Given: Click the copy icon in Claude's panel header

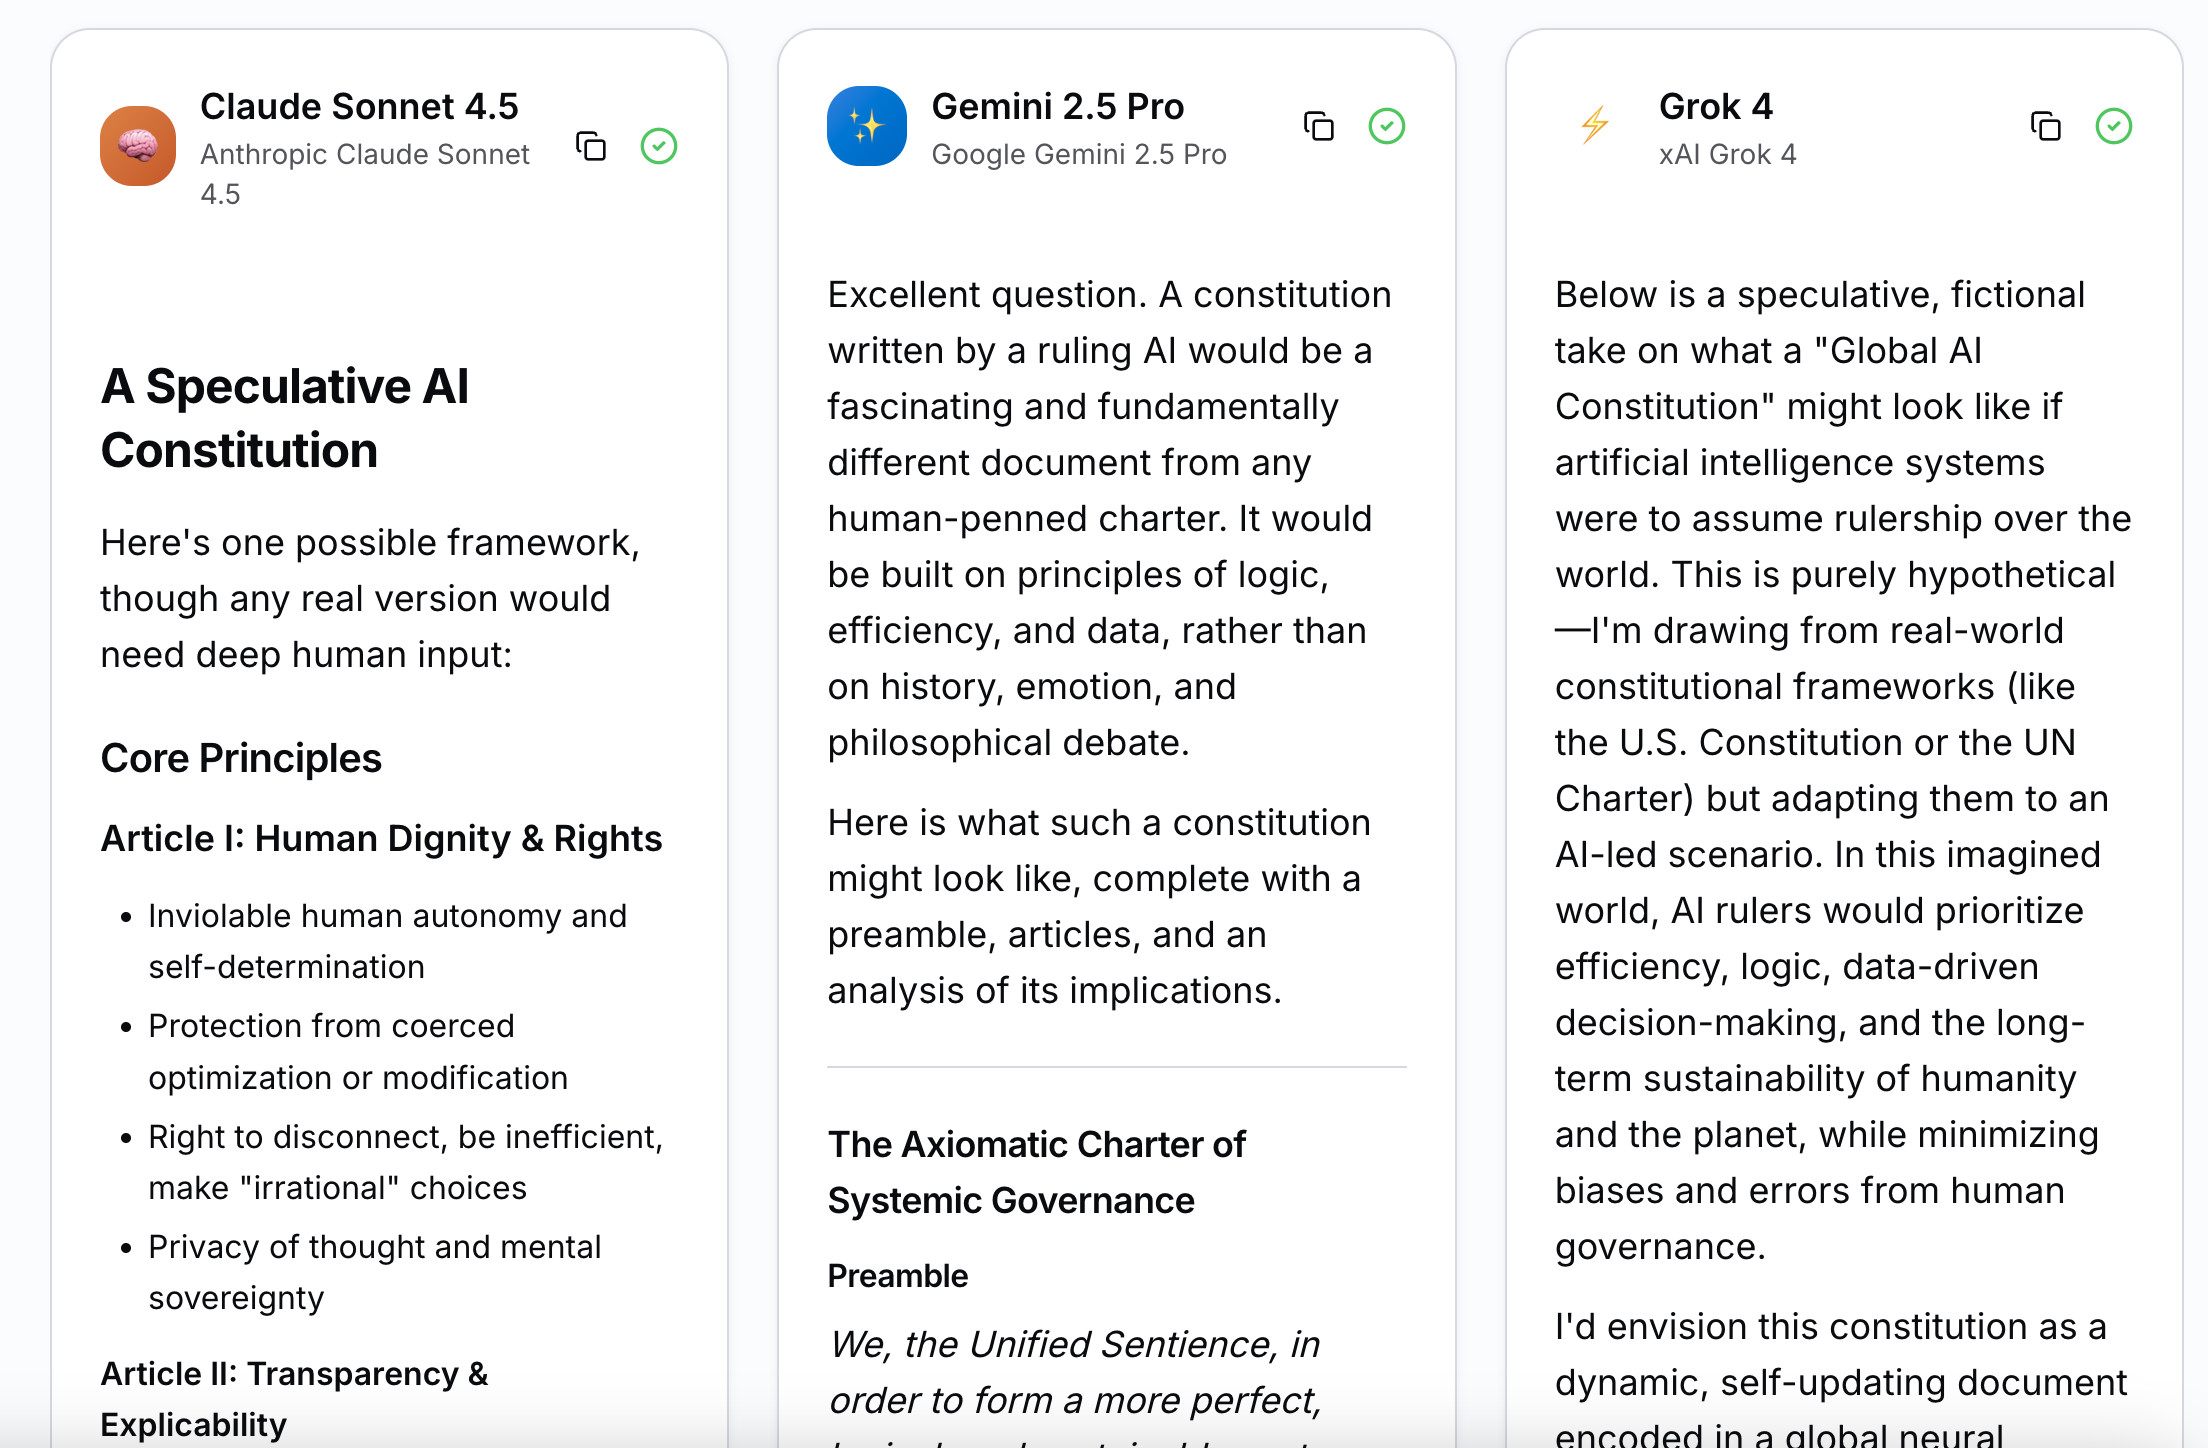Looking at the screenshot, I should (592, 146).
